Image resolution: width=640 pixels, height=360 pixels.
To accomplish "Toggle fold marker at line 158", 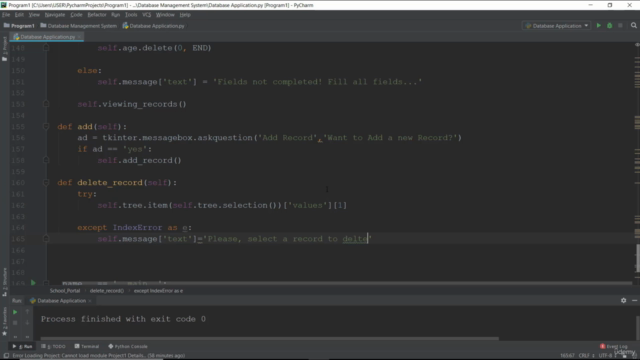I will click(46, 160).
